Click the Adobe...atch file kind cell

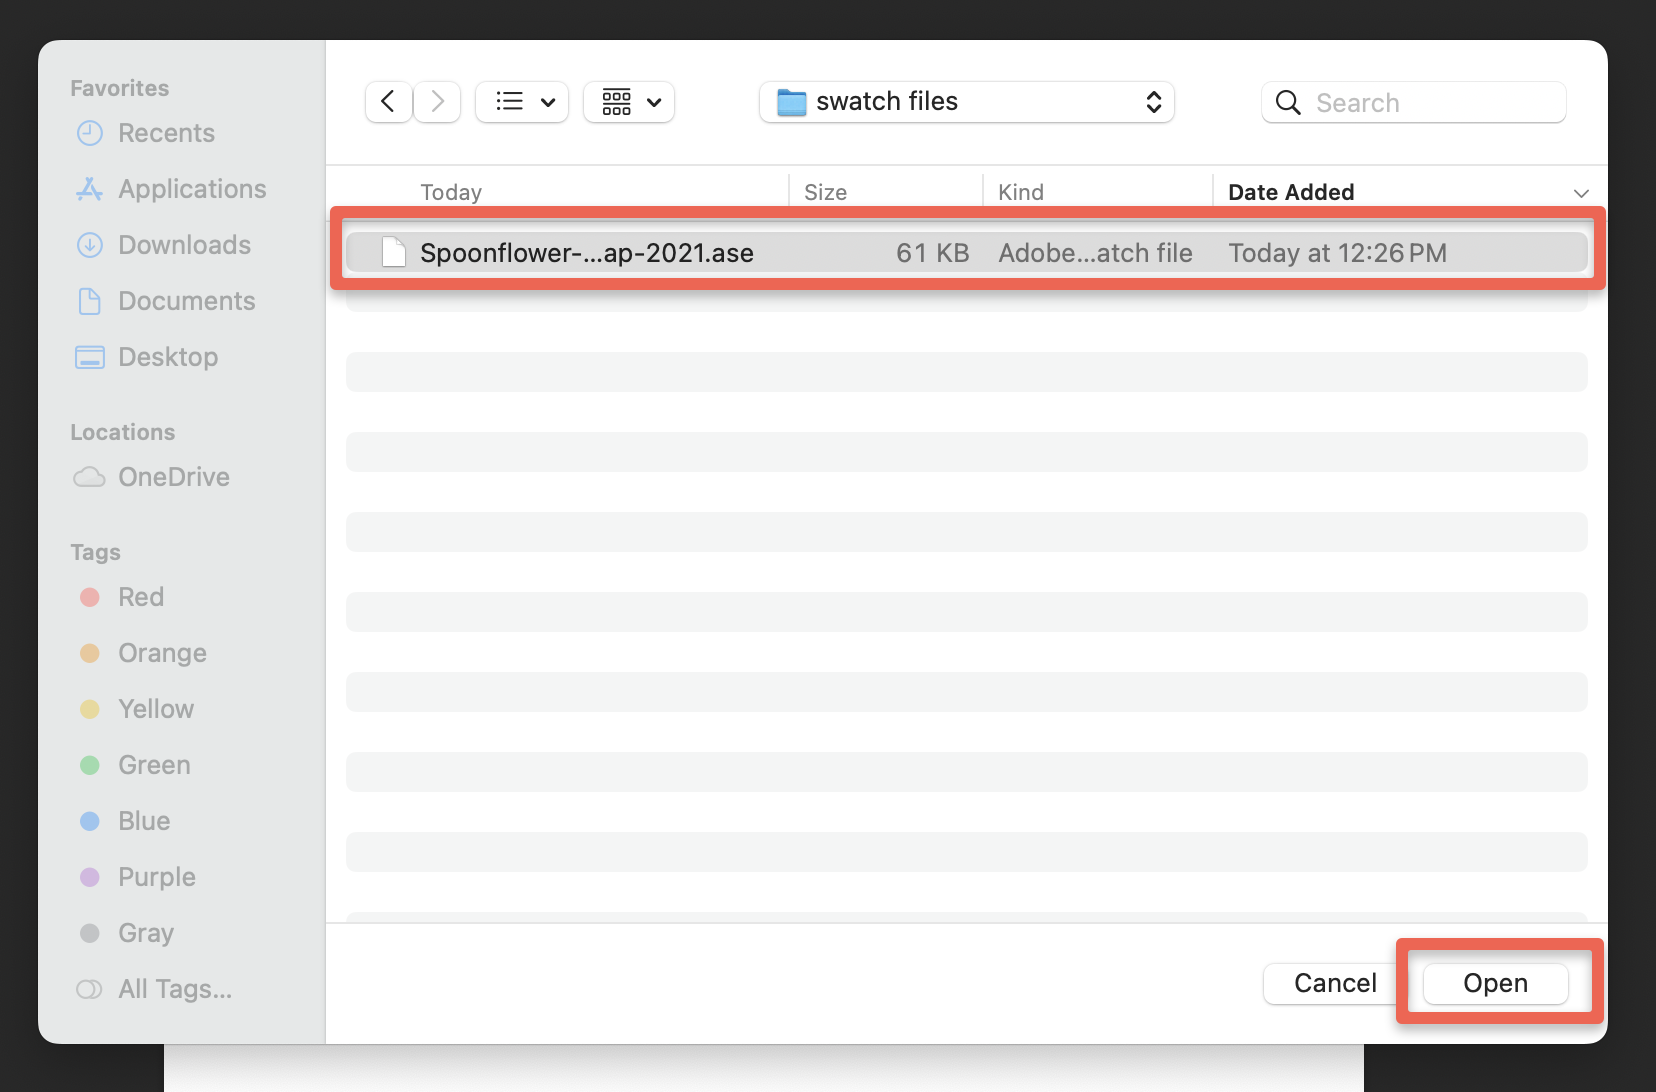(1095, 253)
